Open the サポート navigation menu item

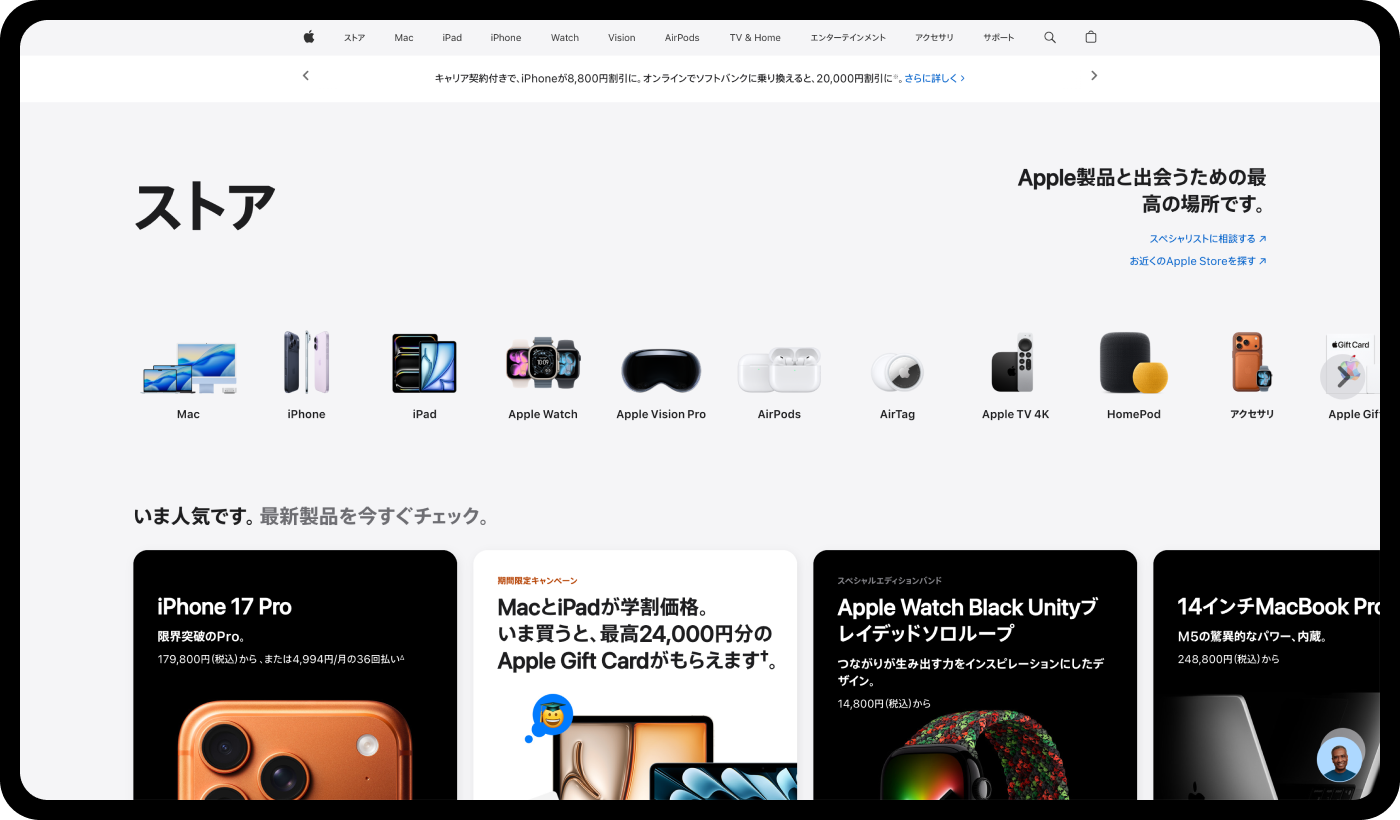pos(998,38)
